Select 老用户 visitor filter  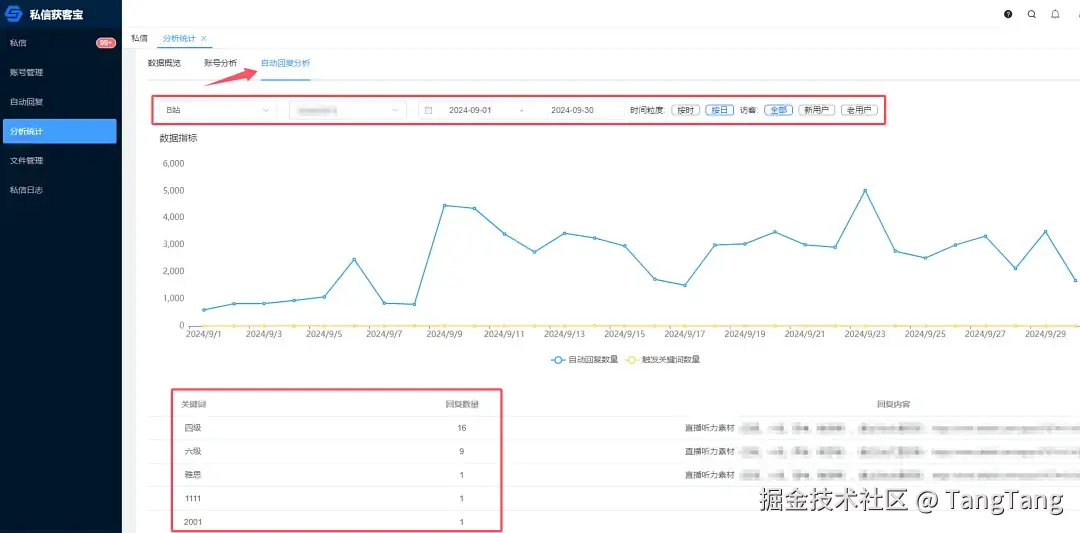(860, 110)
